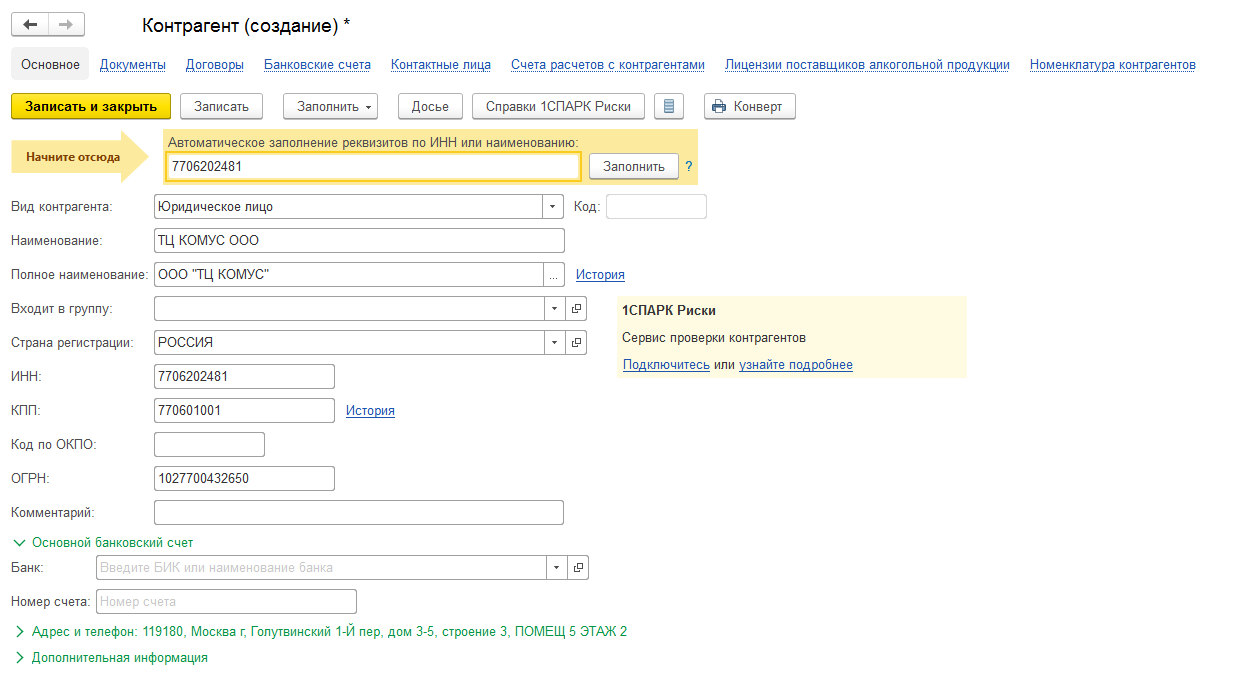Viewport: 1253px width, 690px height.
Task: Go back using the left arrow button
Action: coord(29,25)
